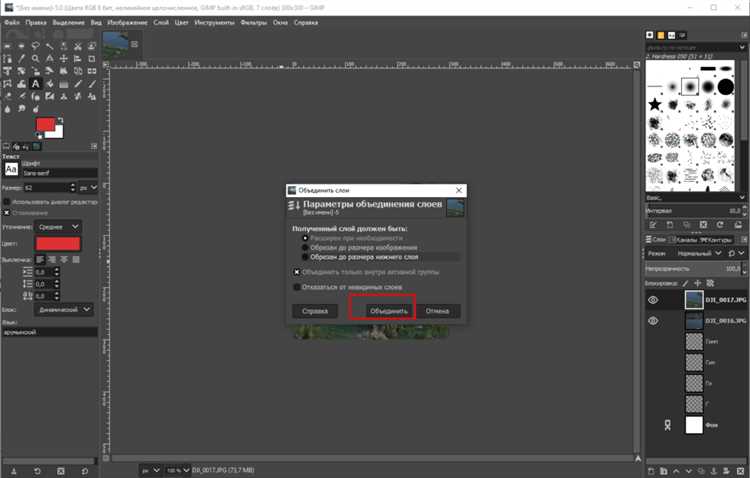The width and height of the screenshot is (750, 478).
Task: Select left text justification
Action: (40, 260)
